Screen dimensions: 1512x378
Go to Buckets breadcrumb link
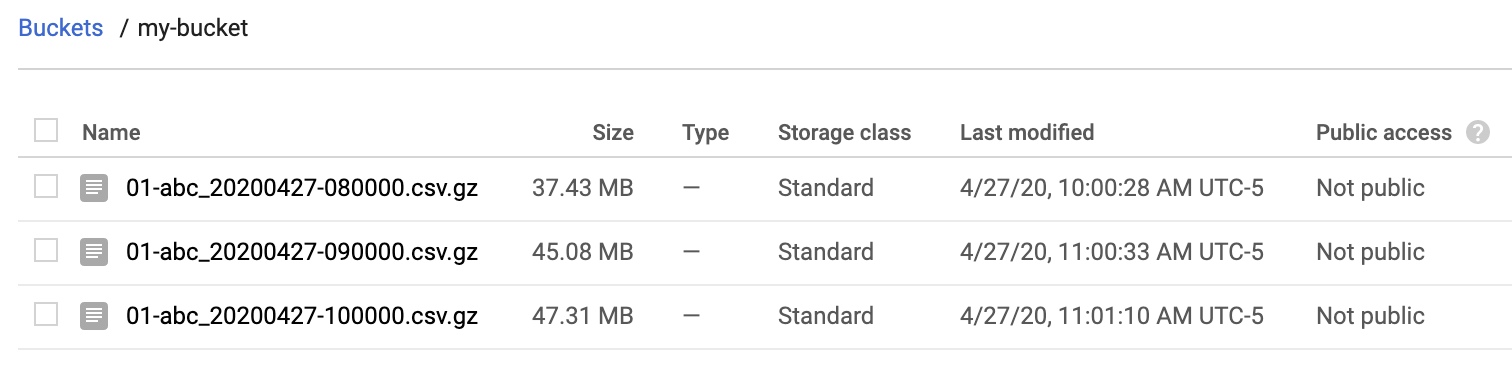[61, 27]
